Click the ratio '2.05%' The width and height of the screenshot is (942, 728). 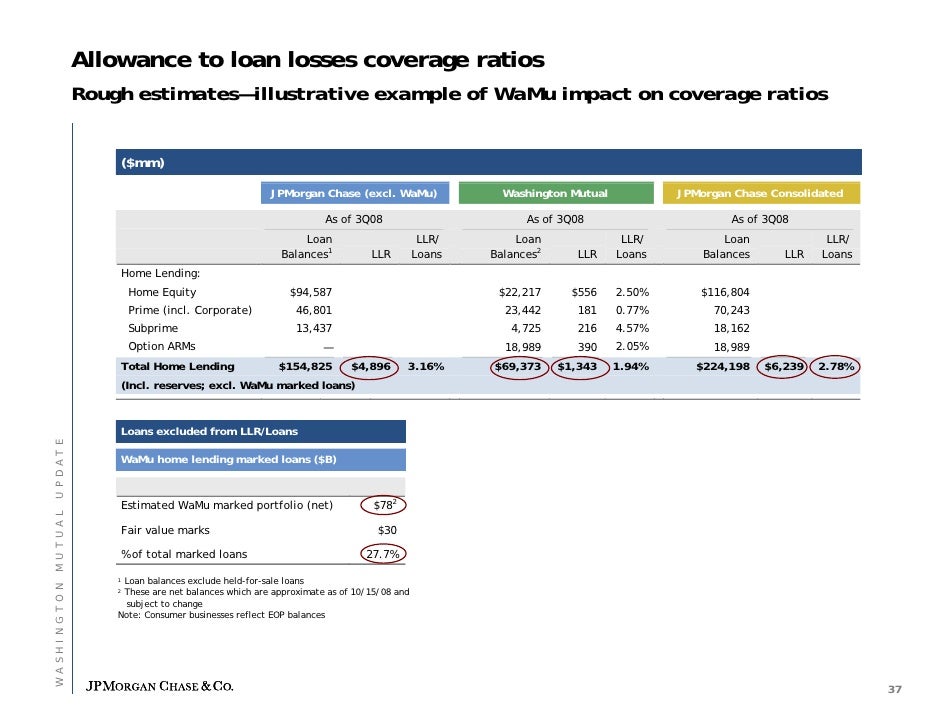point(632,346)
